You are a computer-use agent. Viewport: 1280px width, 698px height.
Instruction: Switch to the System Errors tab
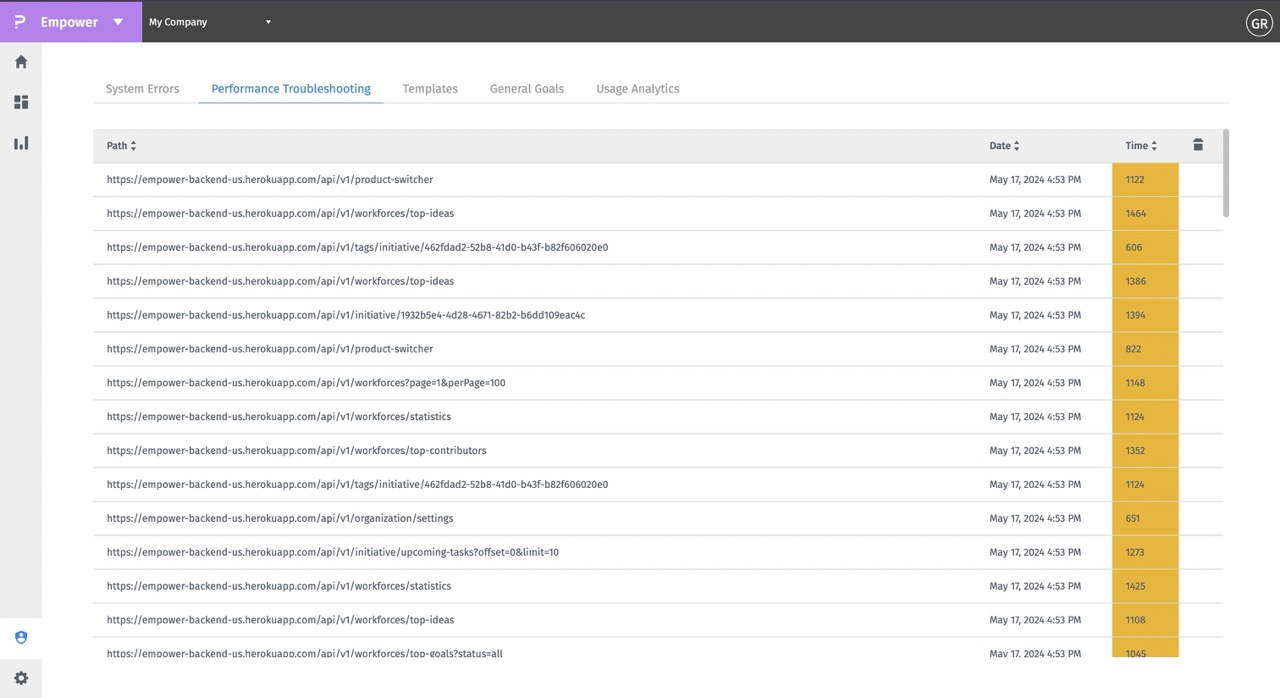pyautogui.click(x=142, y=89)
